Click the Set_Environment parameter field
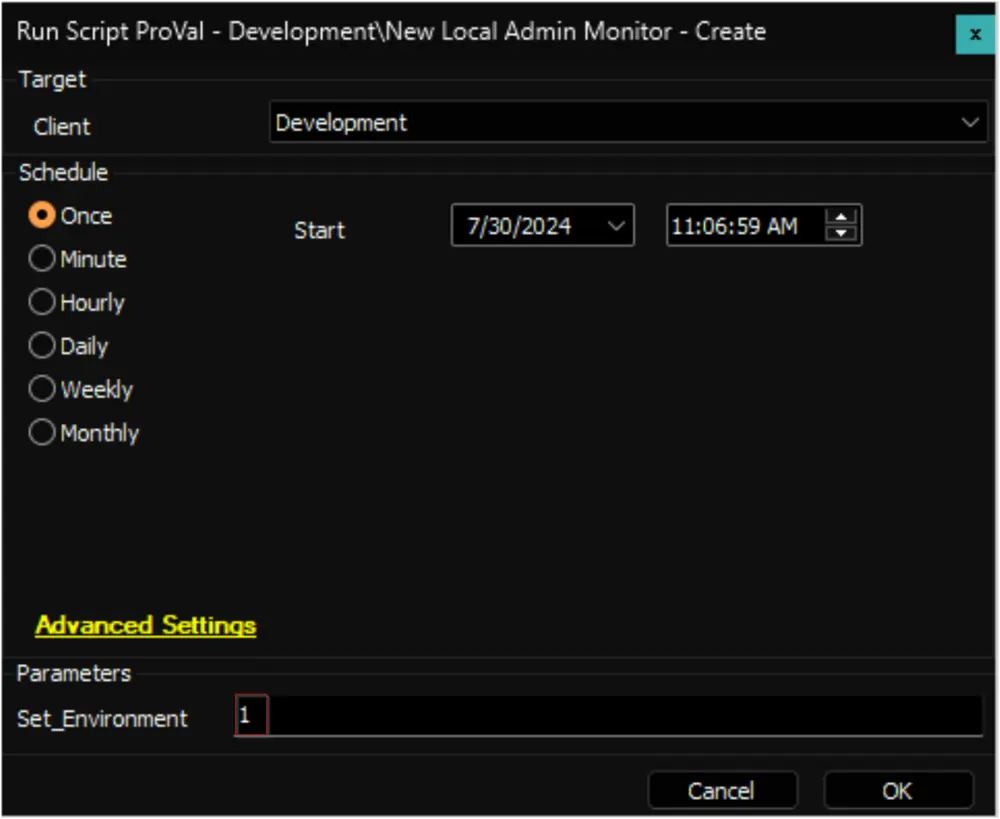Image resolution: width=1000 pixels, height=819 pixels. [608, 716]
